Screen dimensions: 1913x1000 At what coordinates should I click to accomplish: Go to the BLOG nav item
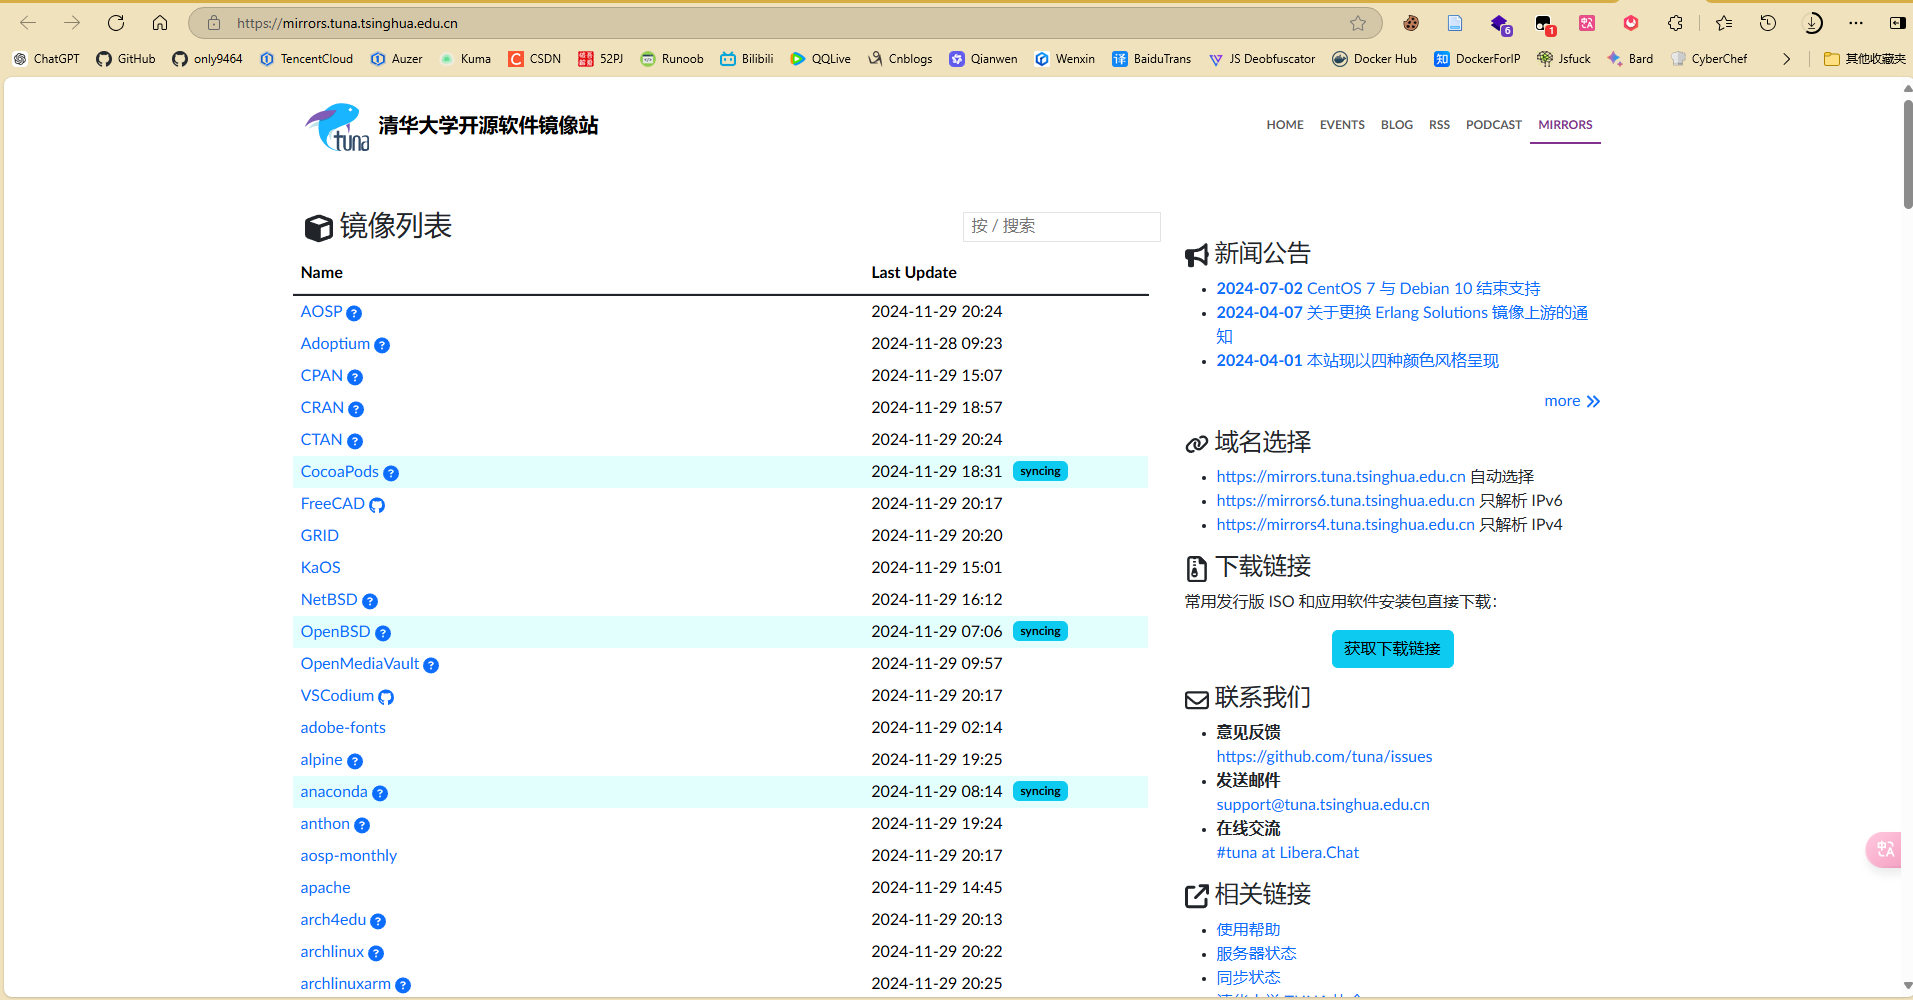coord(1397,125)
